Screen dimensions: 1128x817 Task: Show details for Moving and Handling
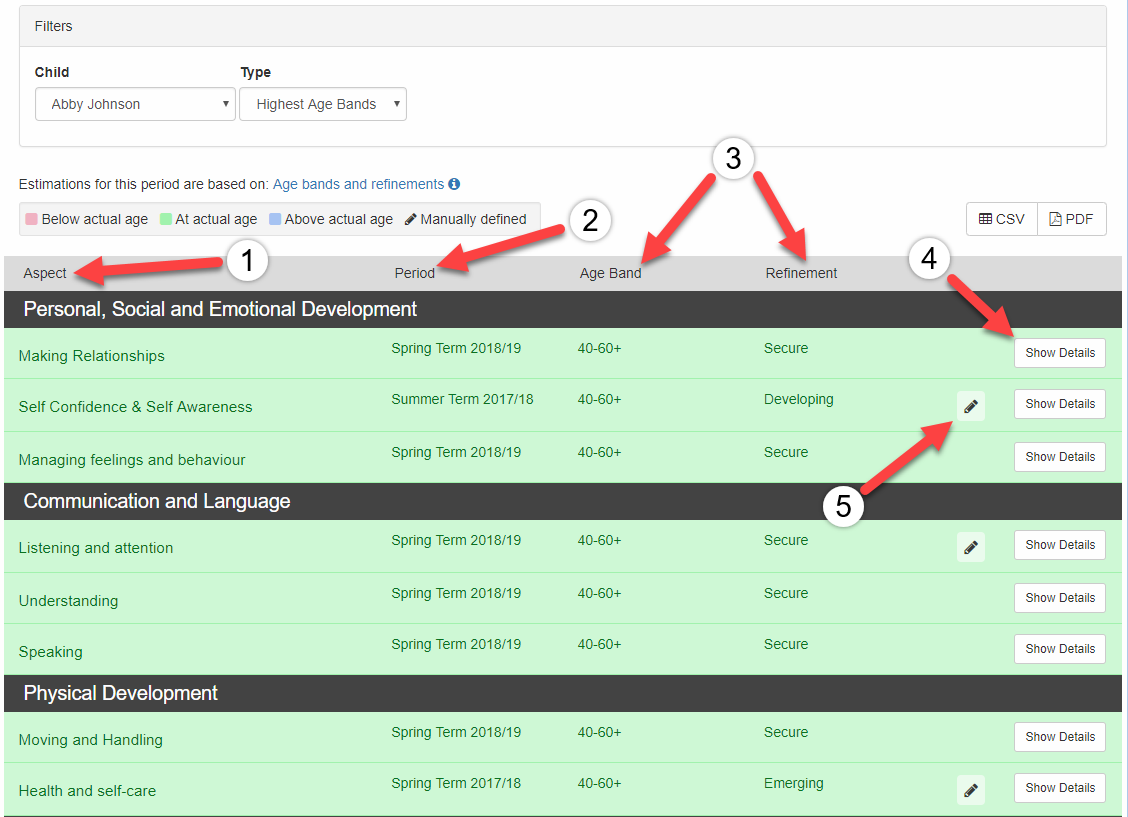[x=1059, y=737]
